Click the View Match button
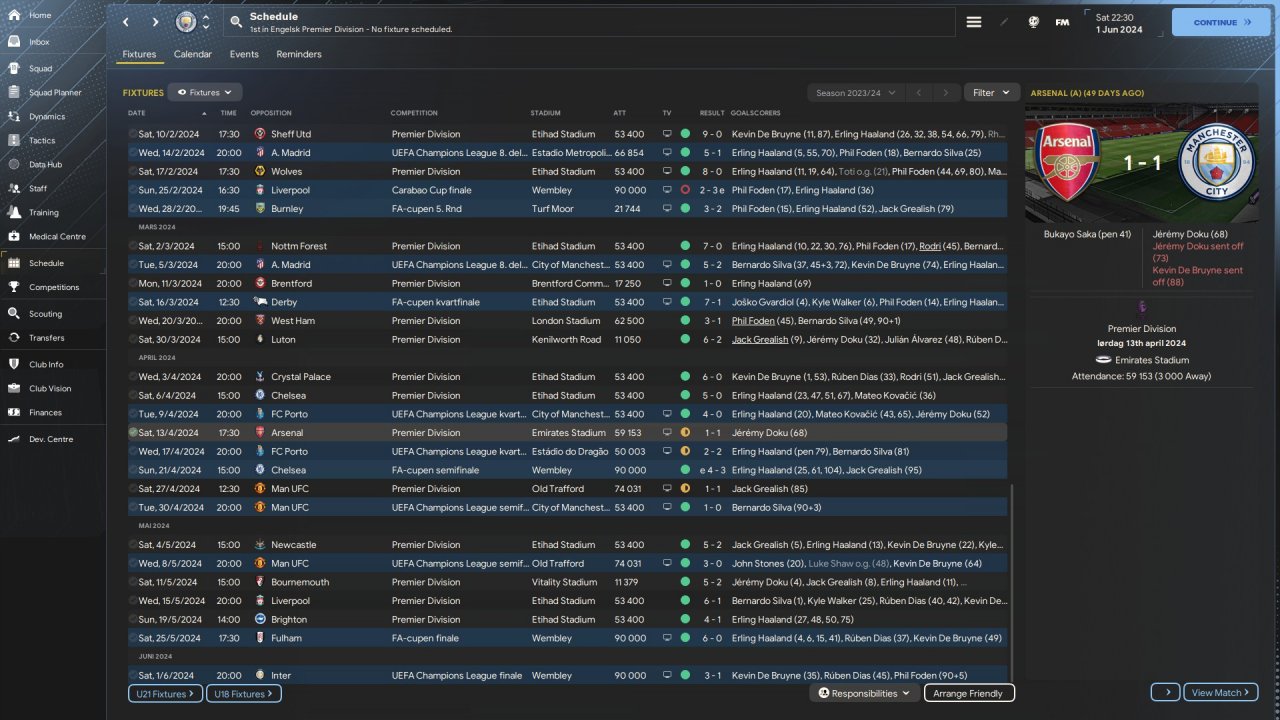Viewport: 1280px width, 720px height. click(x=1221, y=693)
